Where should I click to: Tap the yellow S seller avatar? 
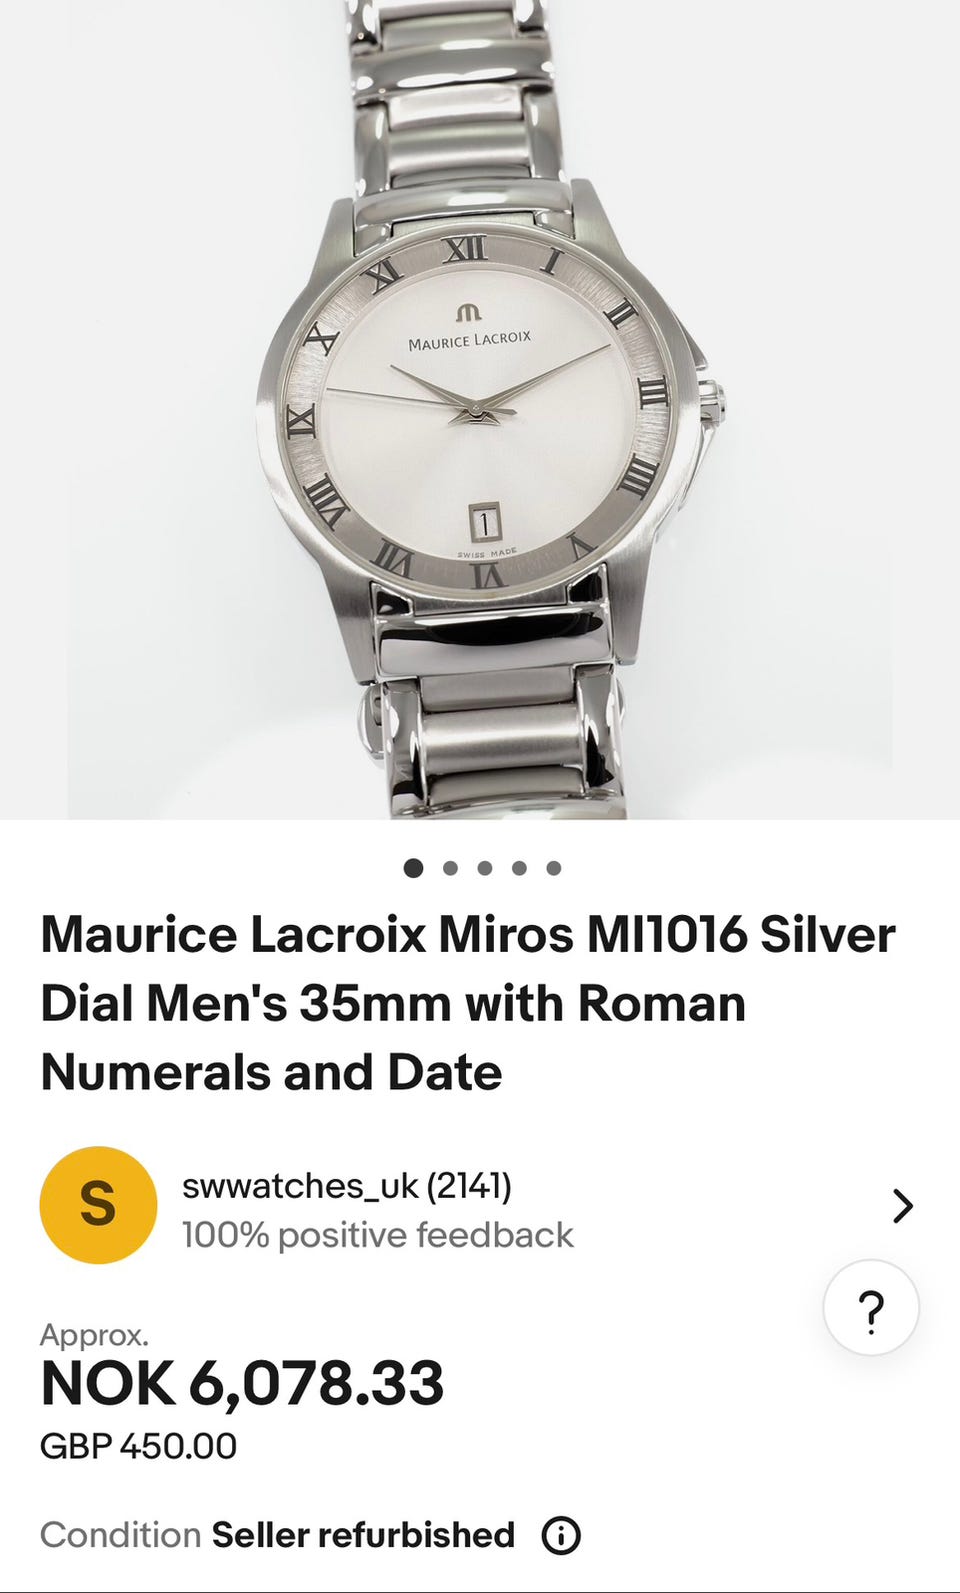tap(98, 1205)
